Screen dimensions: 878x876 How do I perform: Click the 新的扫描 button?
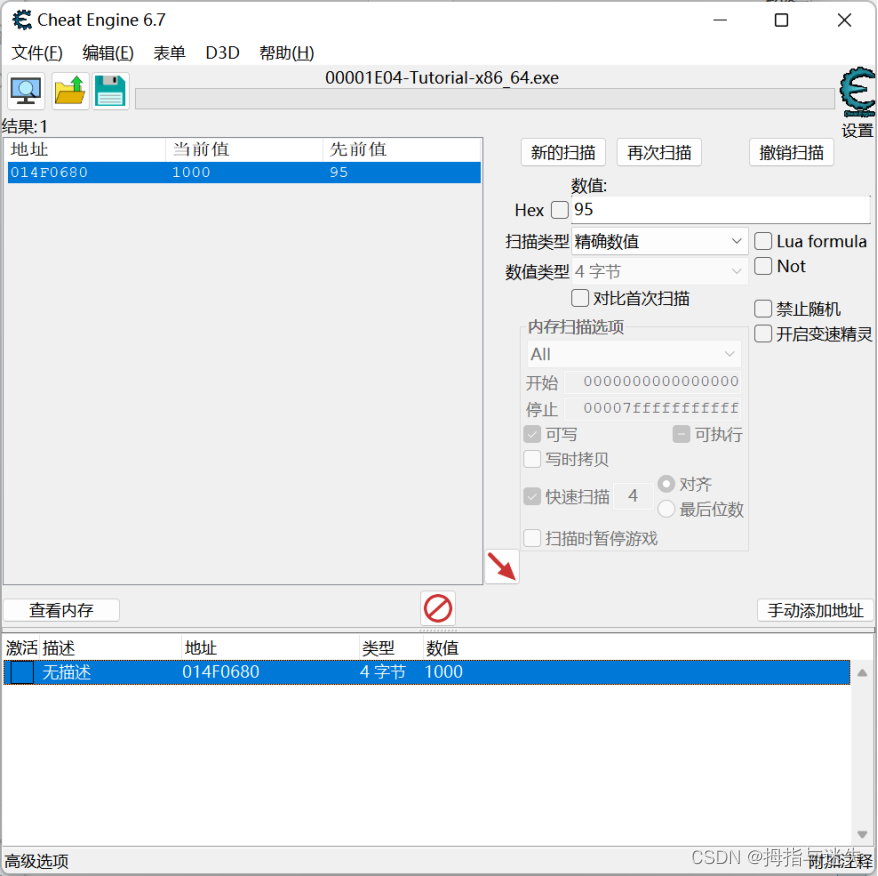pyautogui.click(x=562, y=152)
